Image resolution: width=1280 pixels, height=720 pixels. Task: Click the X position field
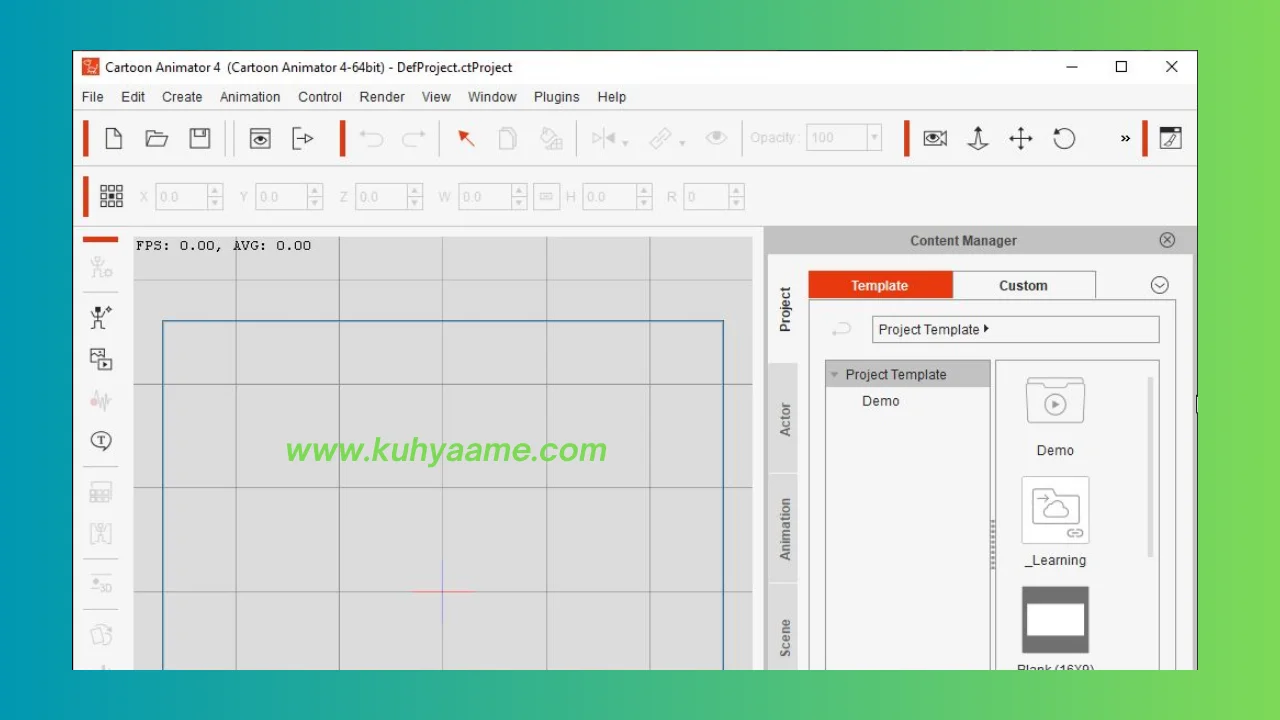point(181,197)
